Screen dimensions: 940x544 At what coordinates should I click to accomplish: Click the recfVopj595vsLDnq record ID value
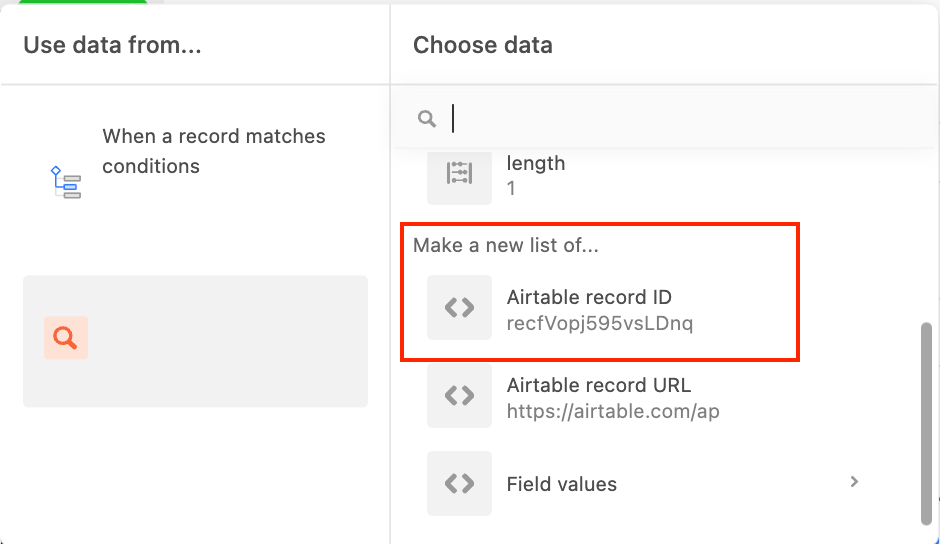pos(599,324)
